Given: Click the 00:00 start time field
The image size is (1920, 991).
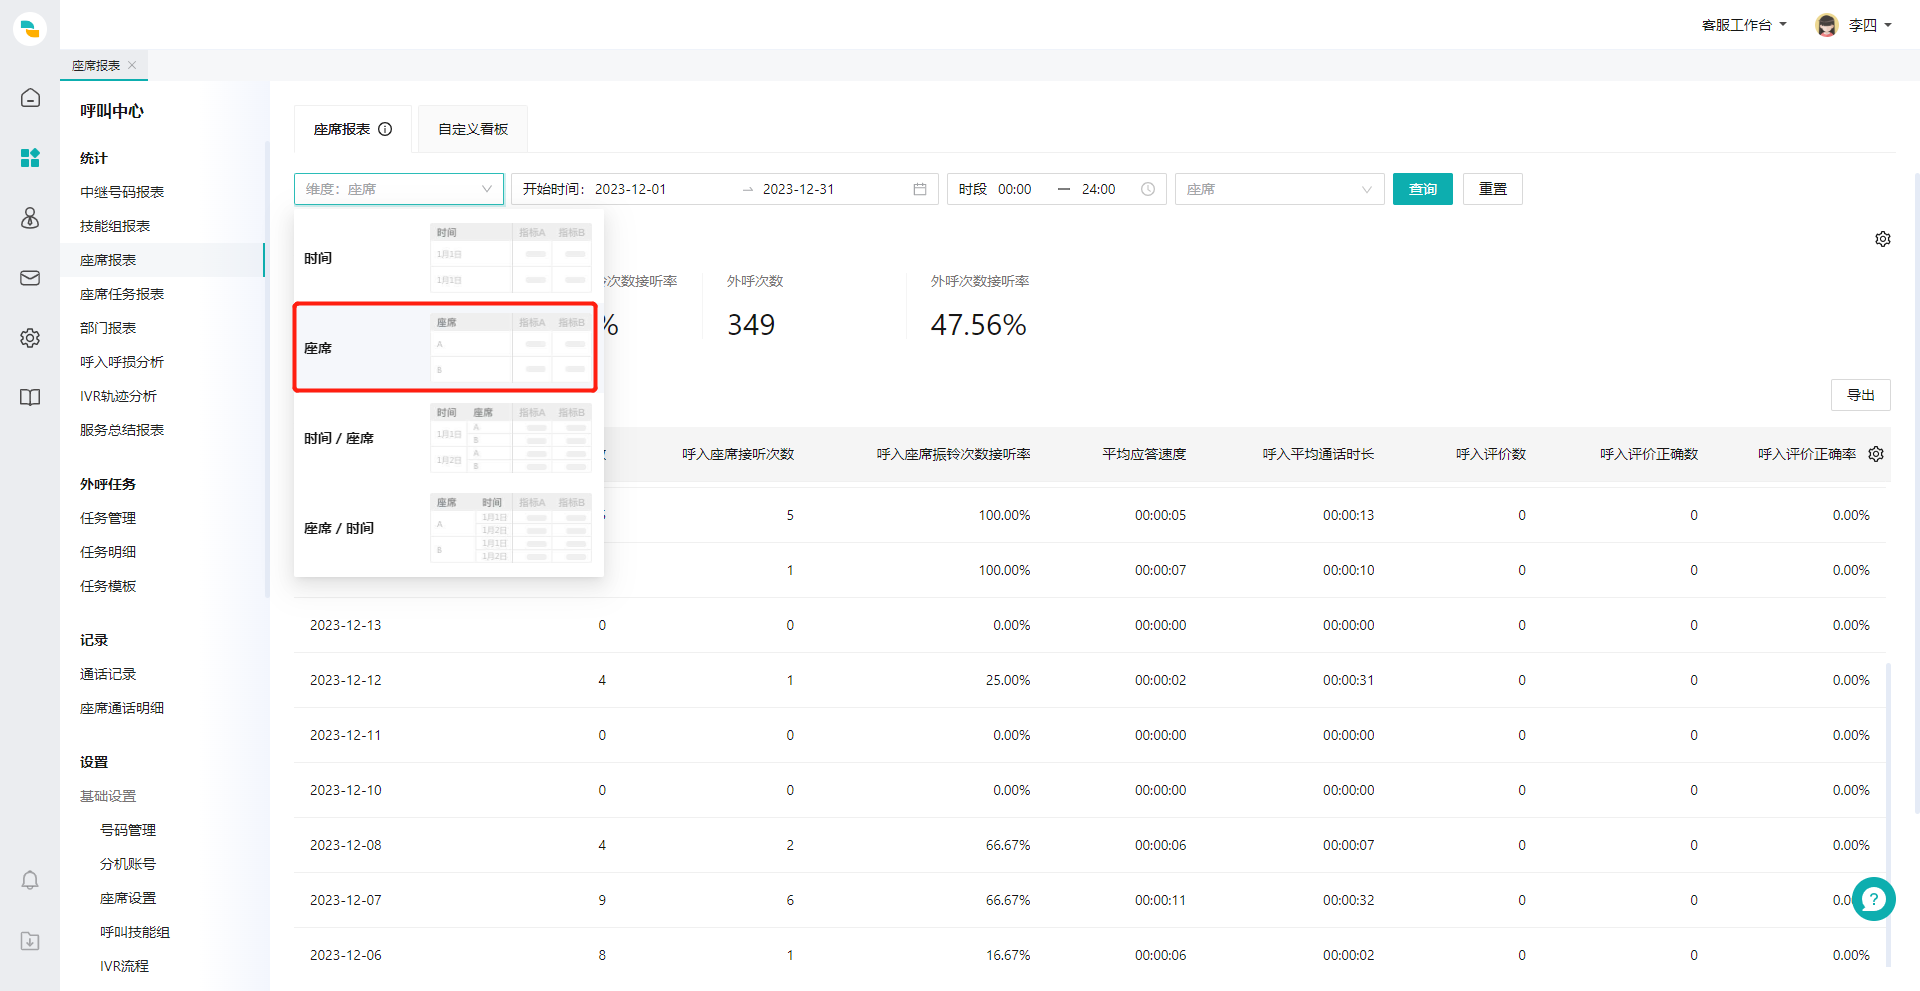Looking at the screenshot, I should 1015,189.
